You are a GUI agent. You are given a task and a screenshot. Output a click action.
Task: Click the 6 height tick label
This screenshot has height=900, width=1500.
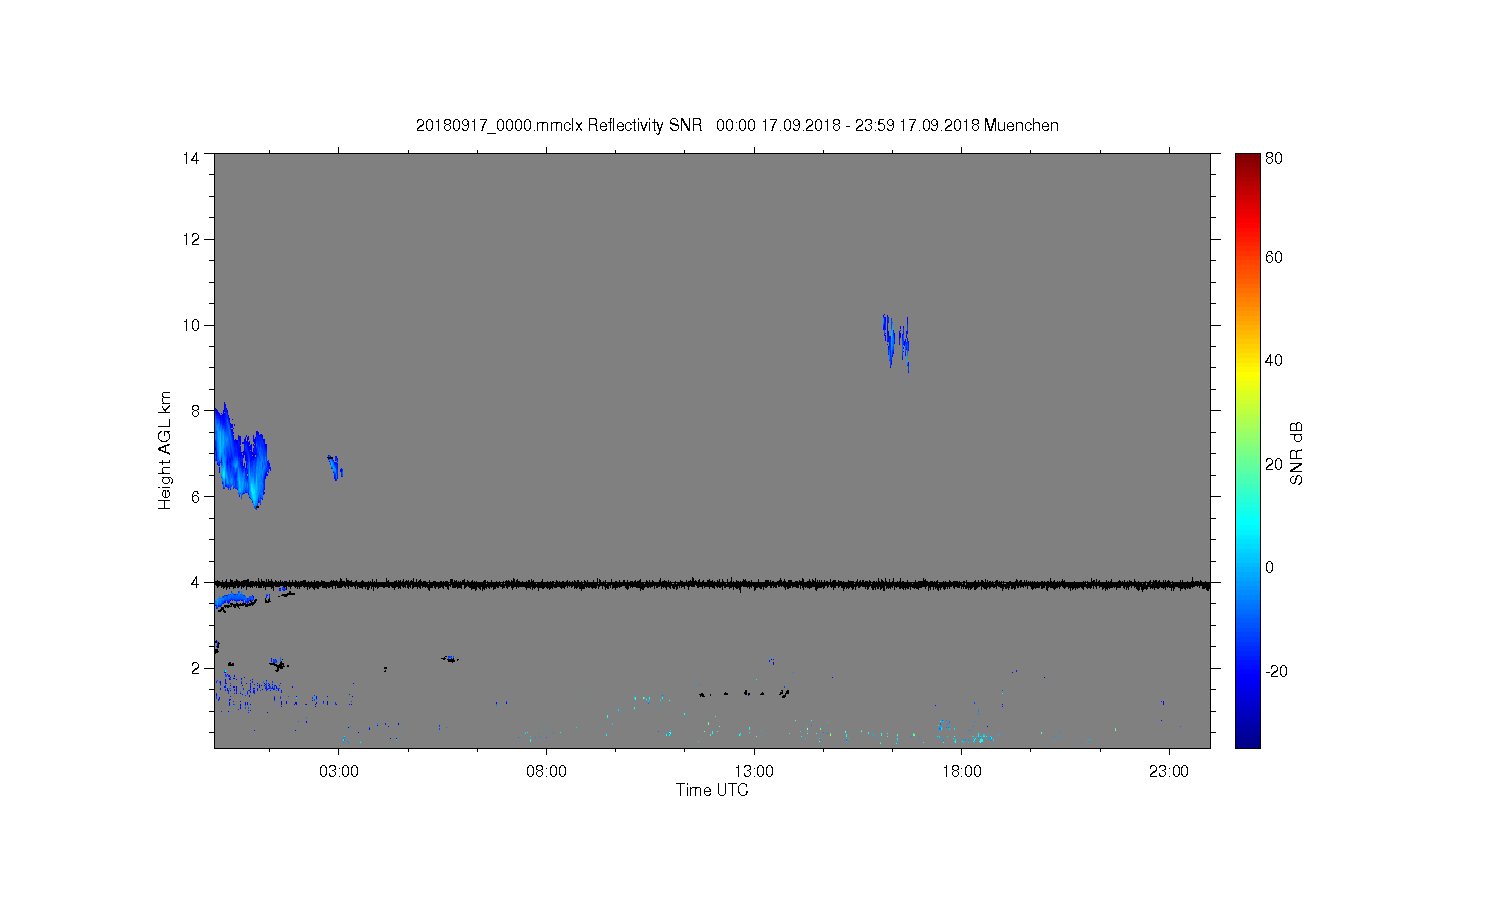point(195,496)
